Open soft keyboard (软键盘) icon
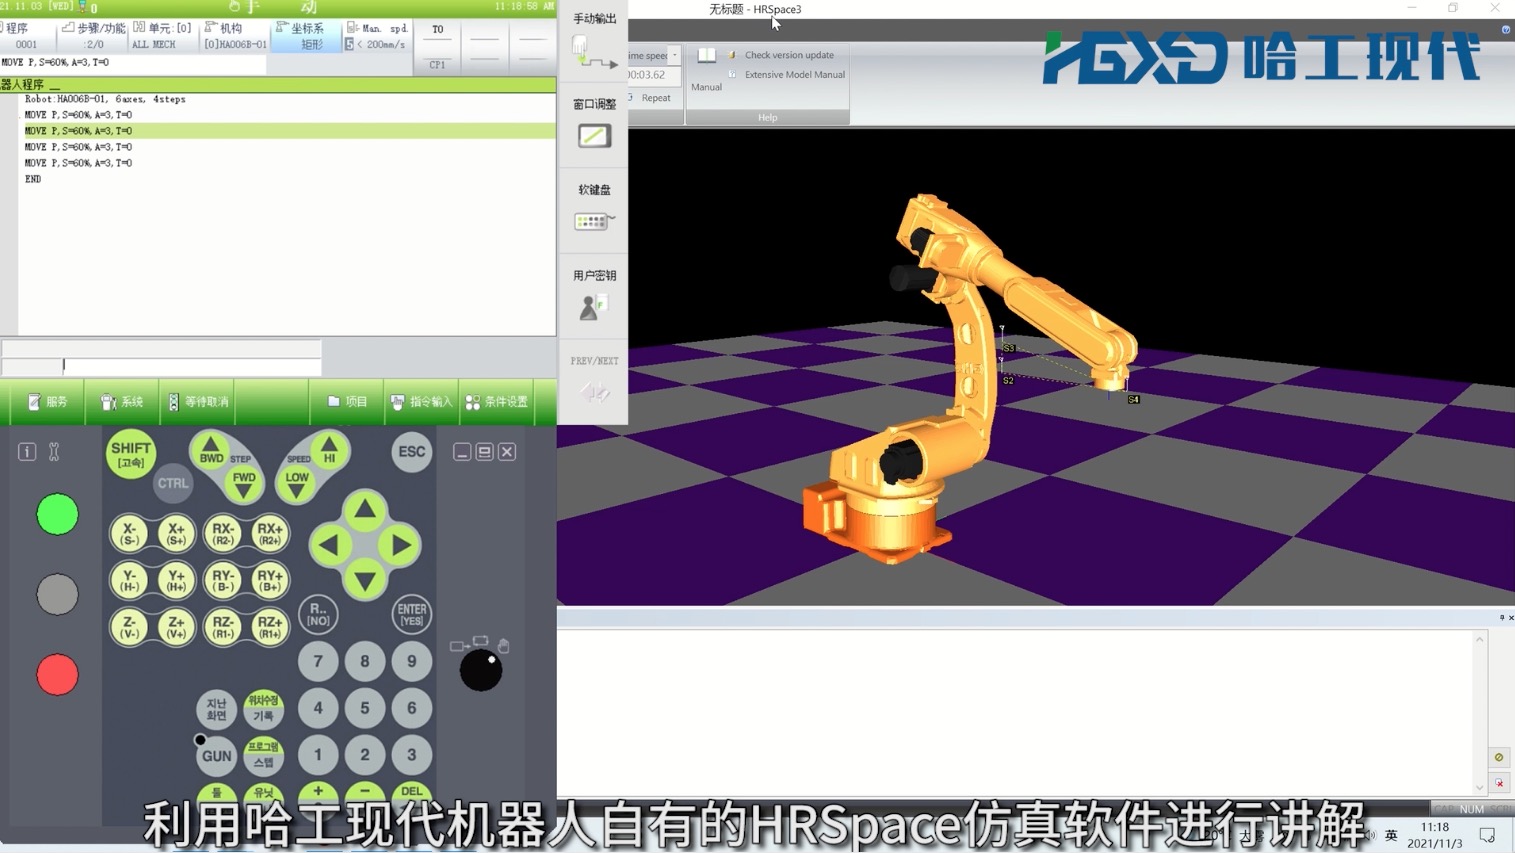1515x853 pixels. pyautogui.click(x=594, y=221)
